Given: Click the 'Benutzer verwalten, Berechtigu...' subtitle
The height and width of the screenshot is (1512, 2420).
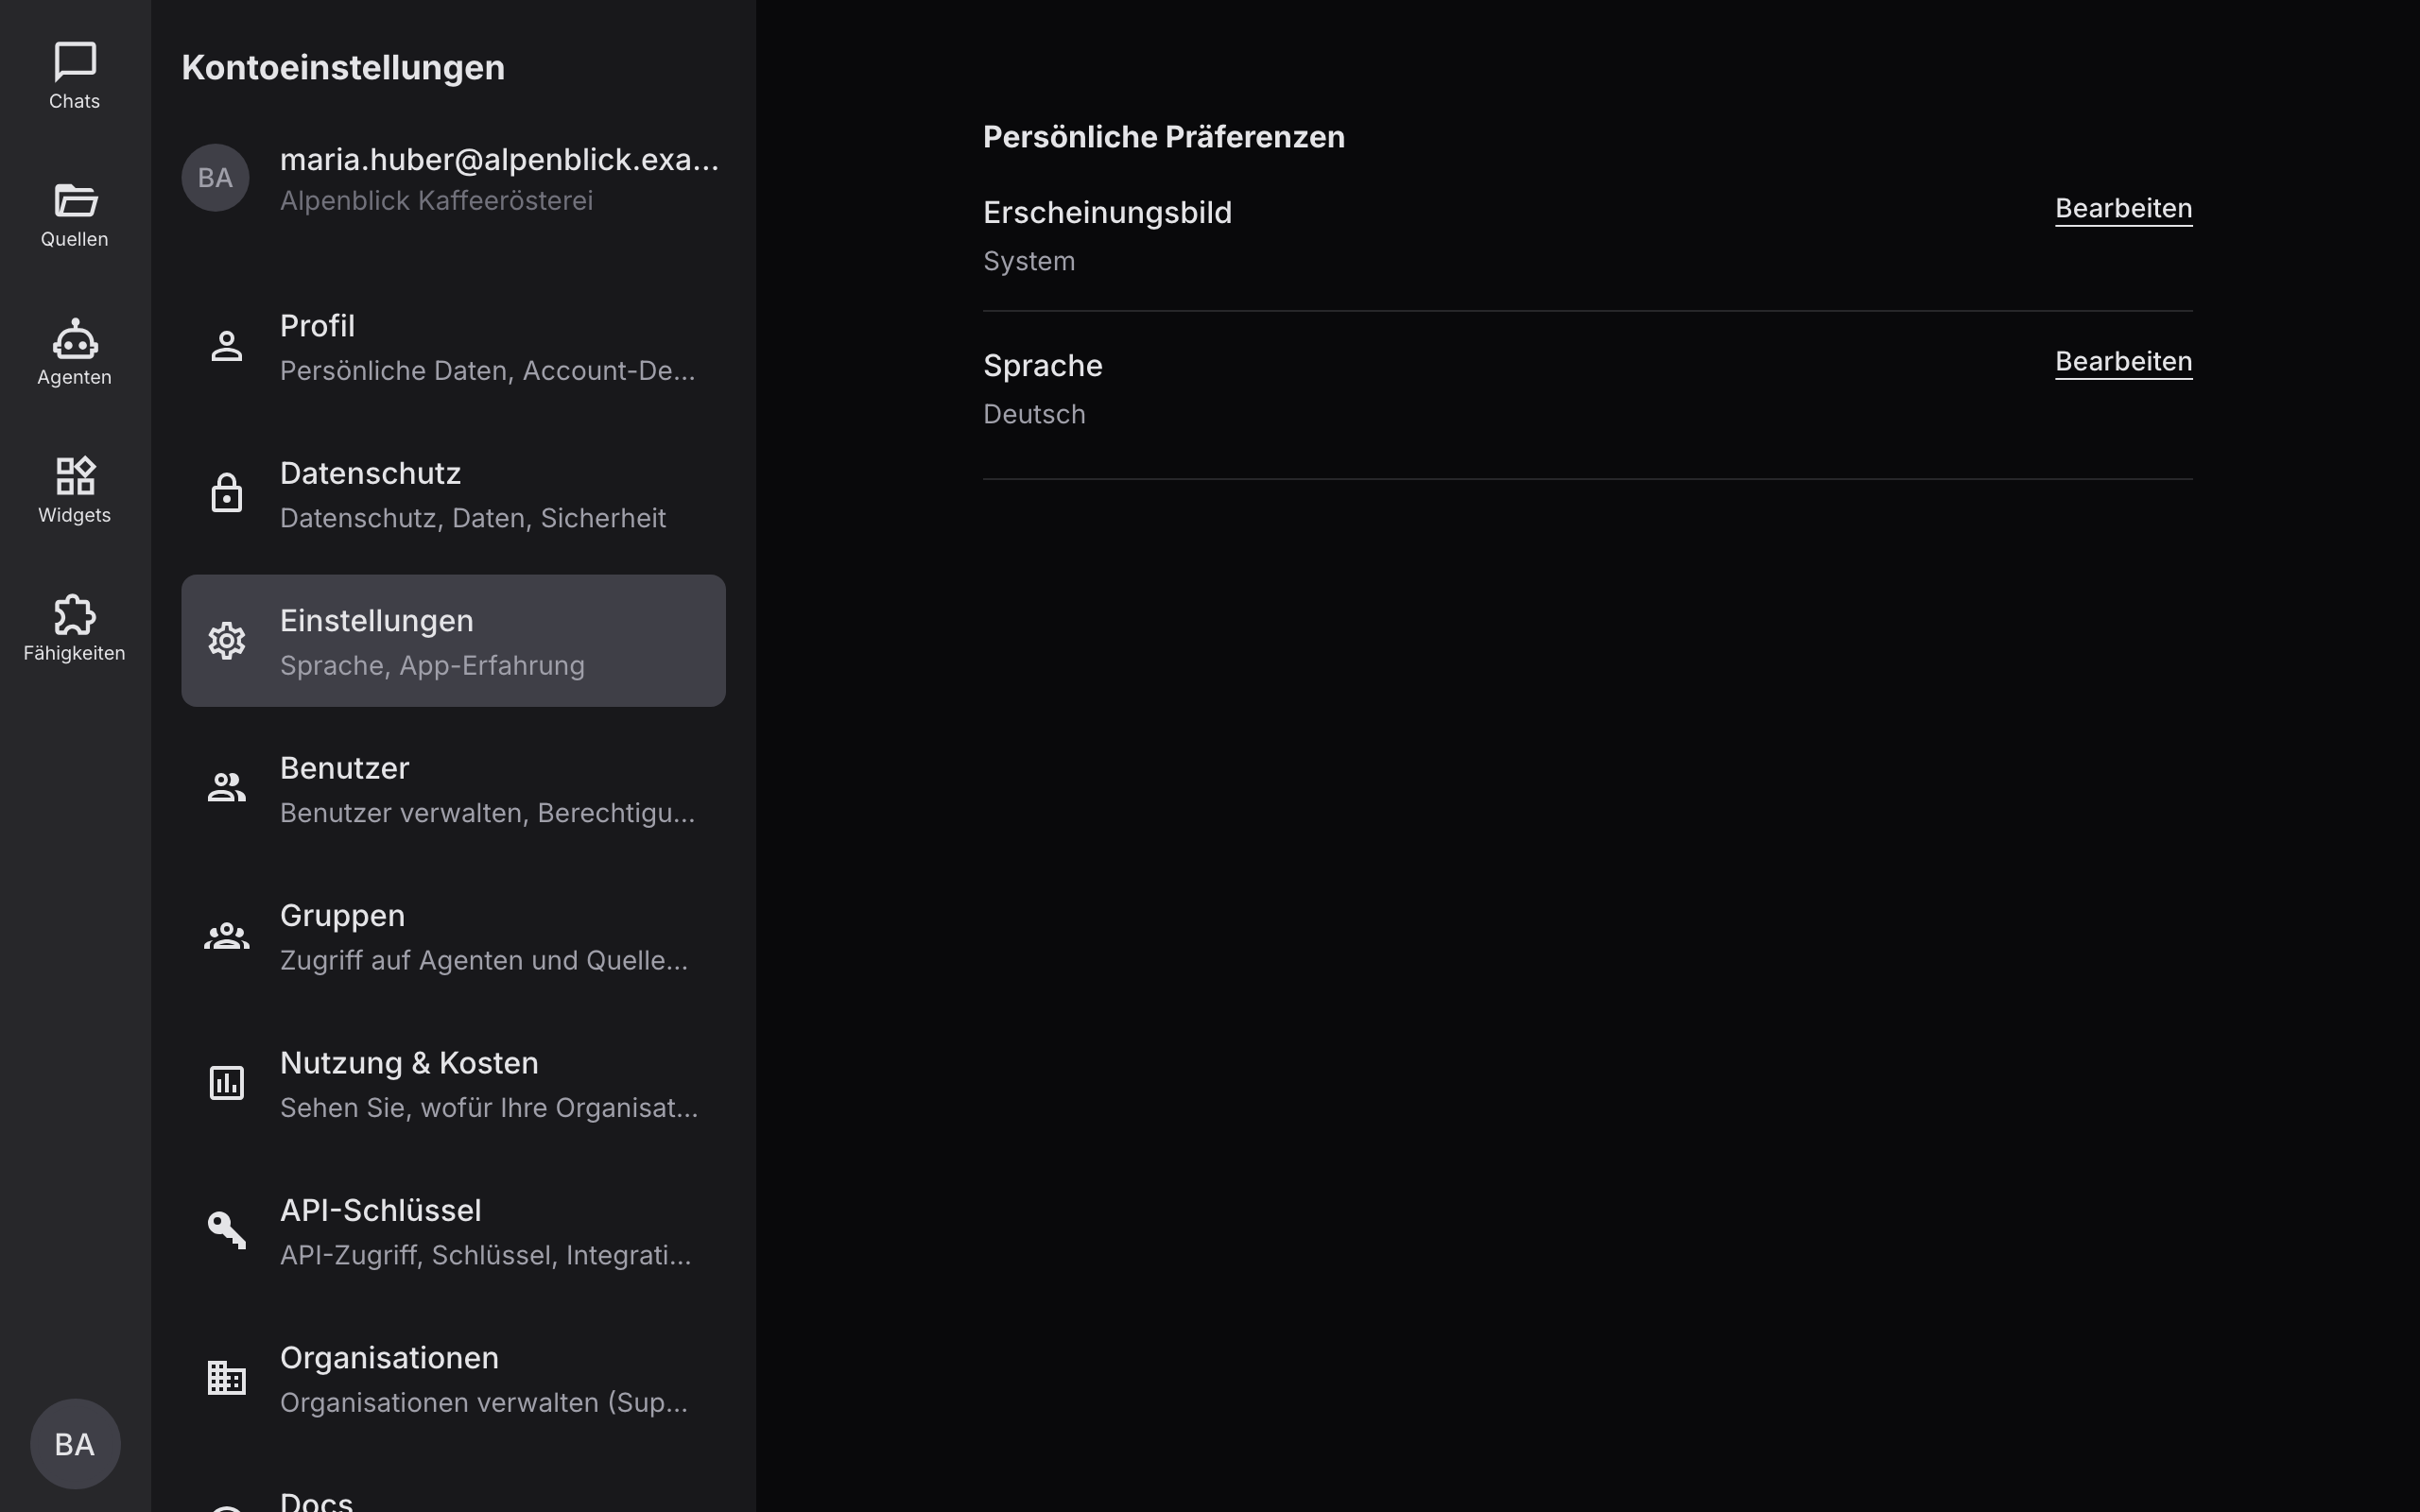Looking at the screenshot, I should [x=487, y=813].
